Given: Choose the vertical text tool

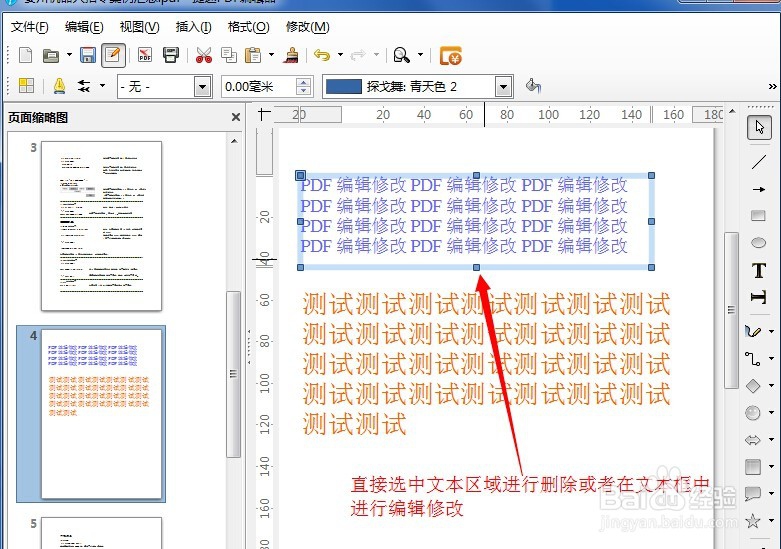Looking at the screenshot, I should pos(758,297).
